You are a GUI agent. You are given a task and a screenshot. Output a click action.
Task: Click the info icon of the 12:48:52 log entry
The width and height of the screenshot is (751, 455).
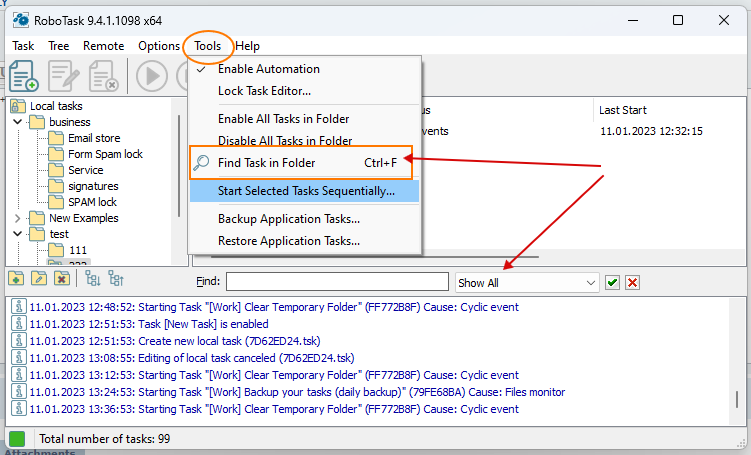(19, 307)
